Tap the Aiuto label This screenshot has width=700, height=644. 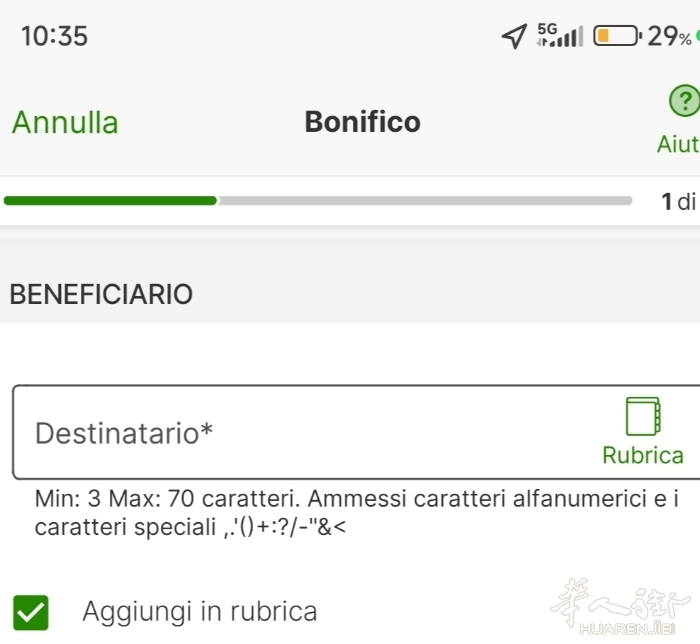click(678, 145)
